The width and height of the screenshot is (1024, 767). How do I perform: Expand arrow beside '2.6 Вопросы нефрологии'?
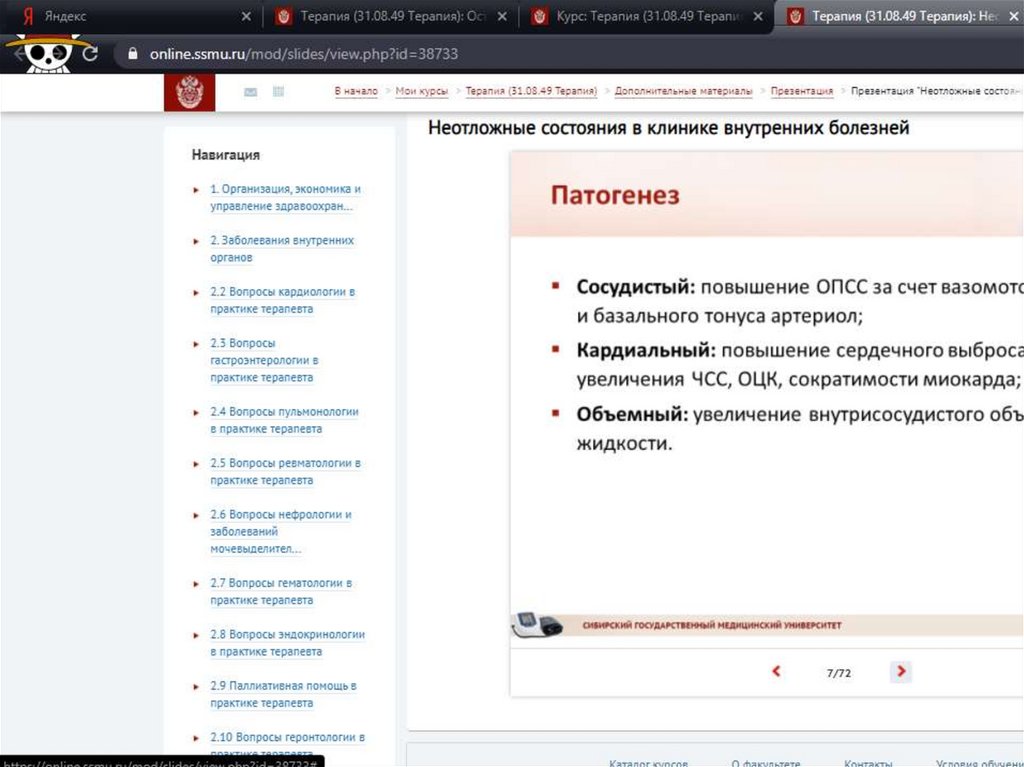pyautogui.click(x=196, y=515)
